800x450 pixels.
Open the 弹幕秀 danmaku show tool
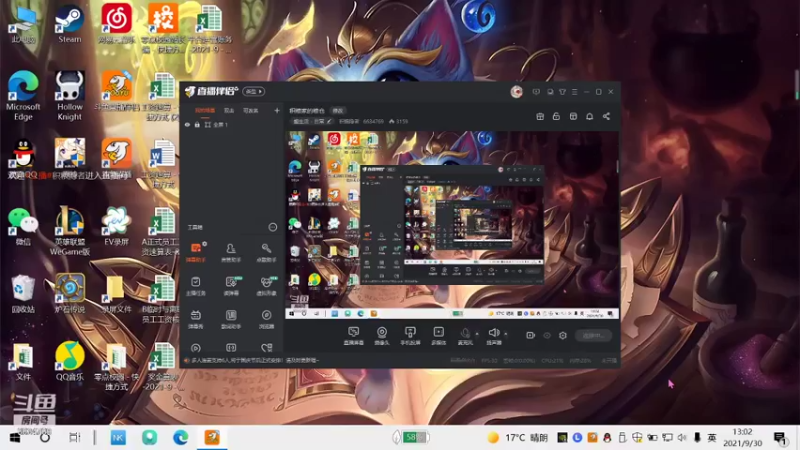196,319
